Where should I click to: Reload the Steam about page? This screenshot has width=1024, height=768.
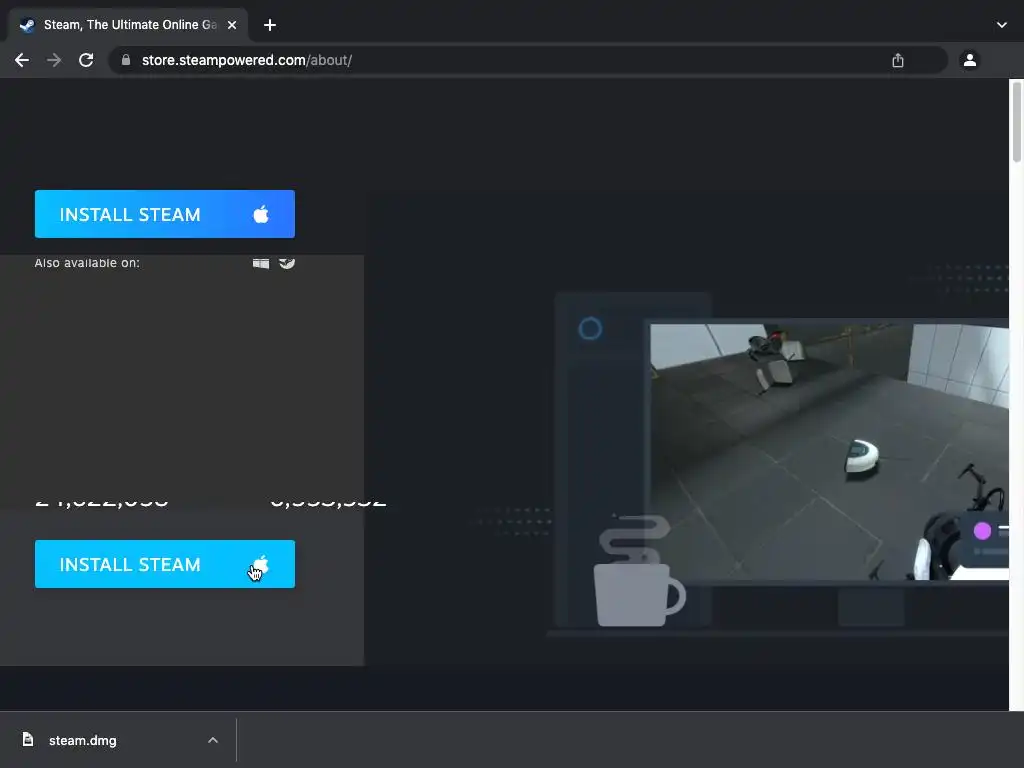pyautogui.click(x=86, y=60)
